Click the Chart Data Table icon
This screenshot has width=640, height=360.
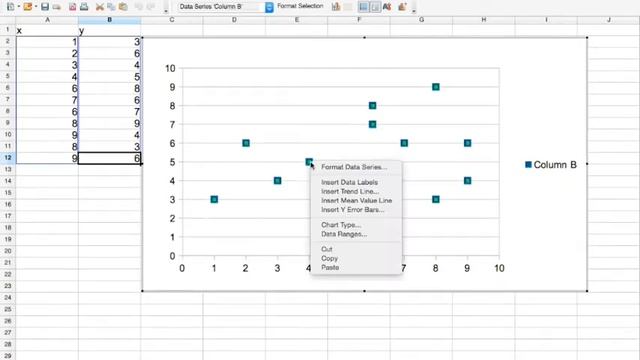(x=348, y=7)
